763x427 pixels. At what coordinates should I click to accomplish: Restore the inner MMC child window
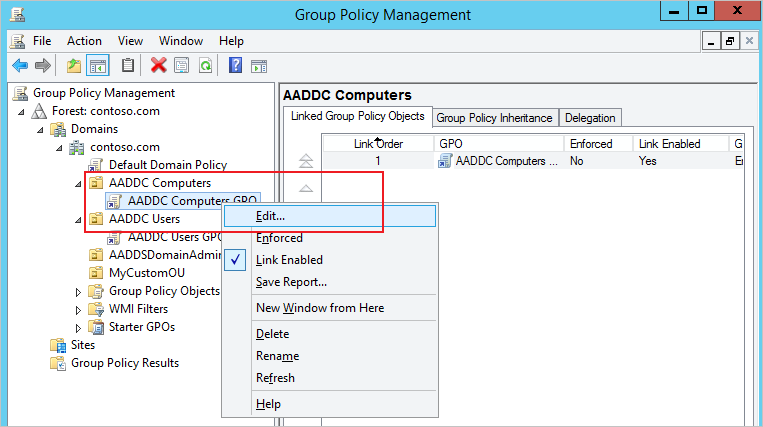click(x=730, y=41)
